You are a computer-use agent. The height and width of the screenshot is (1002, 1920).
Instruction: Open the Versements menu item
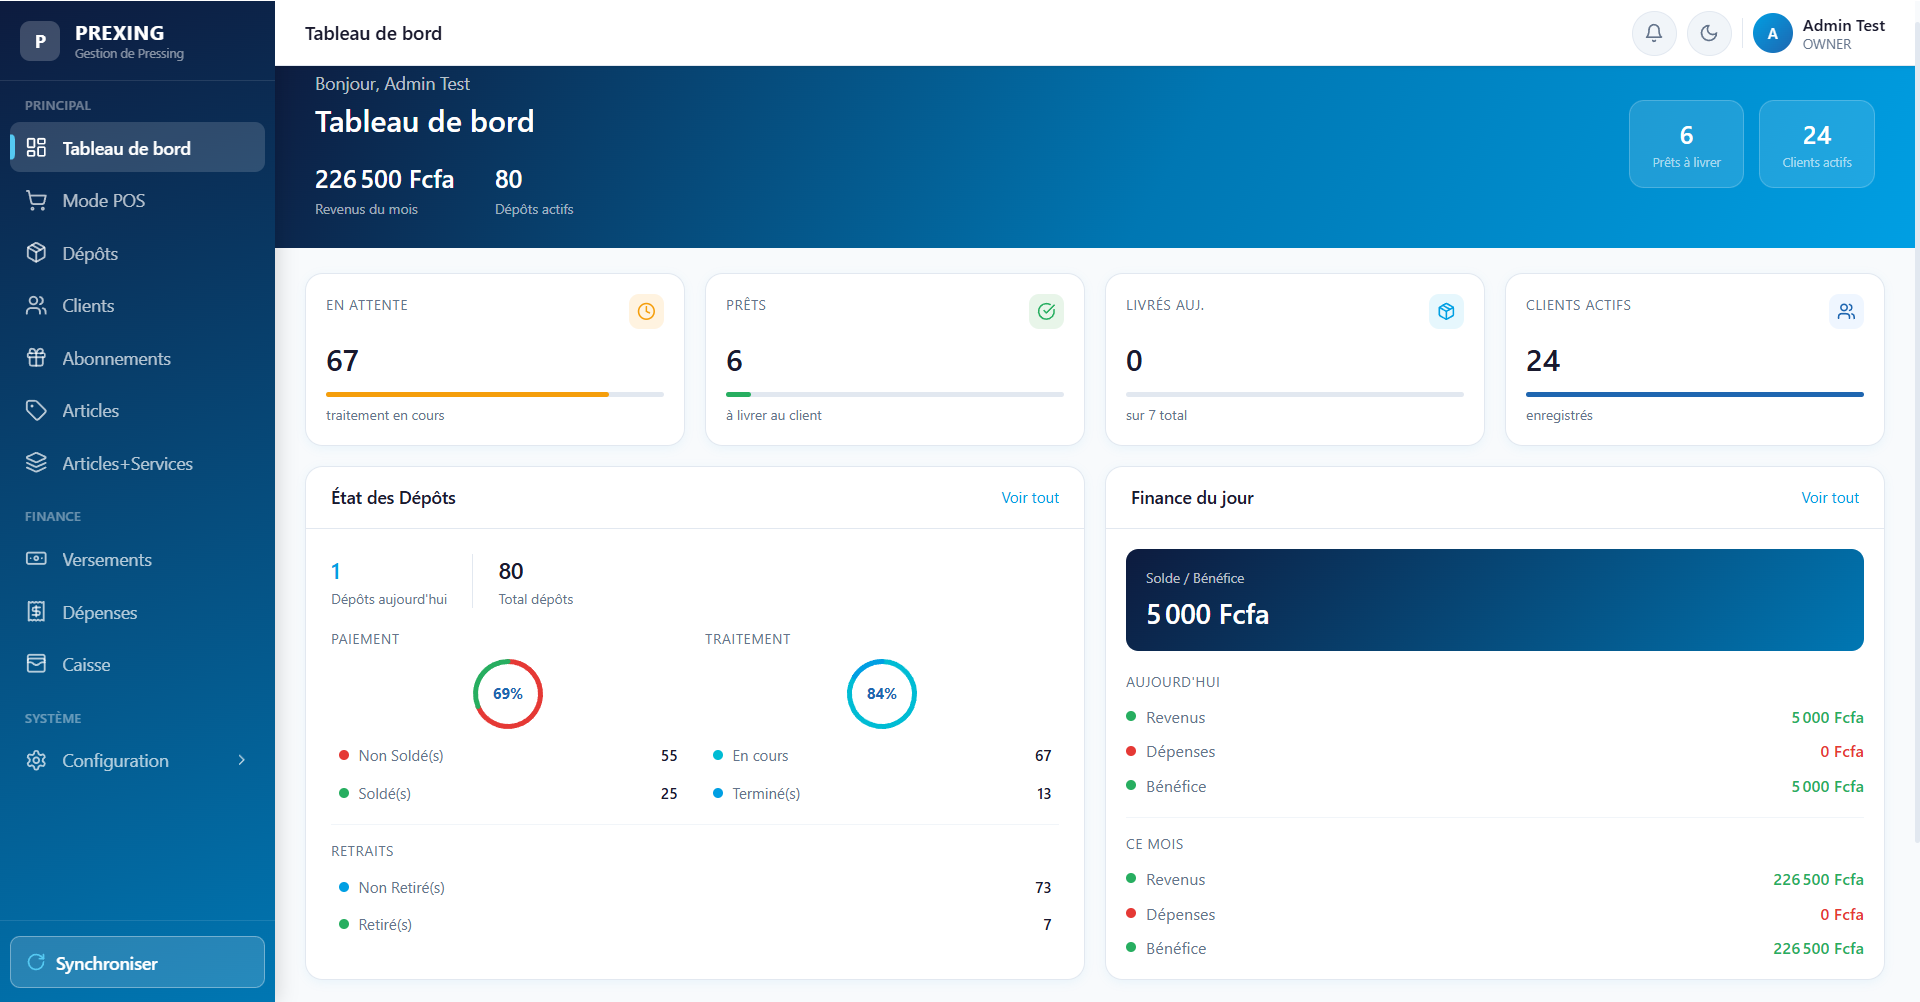[x=138, y=559]
